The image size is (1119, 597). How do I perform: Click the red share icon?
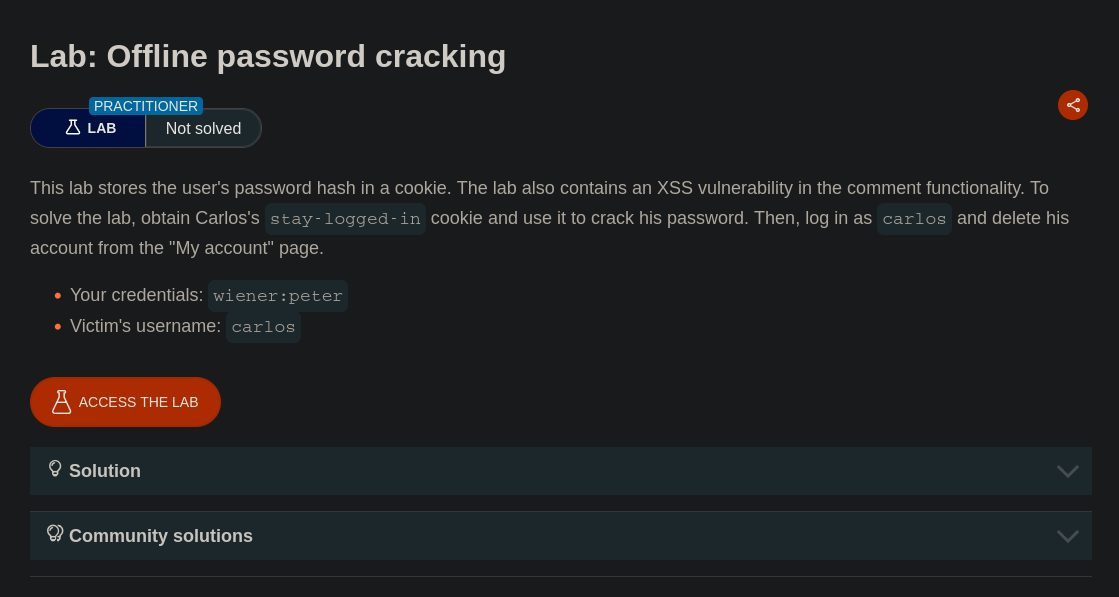tap(1073, 105)
